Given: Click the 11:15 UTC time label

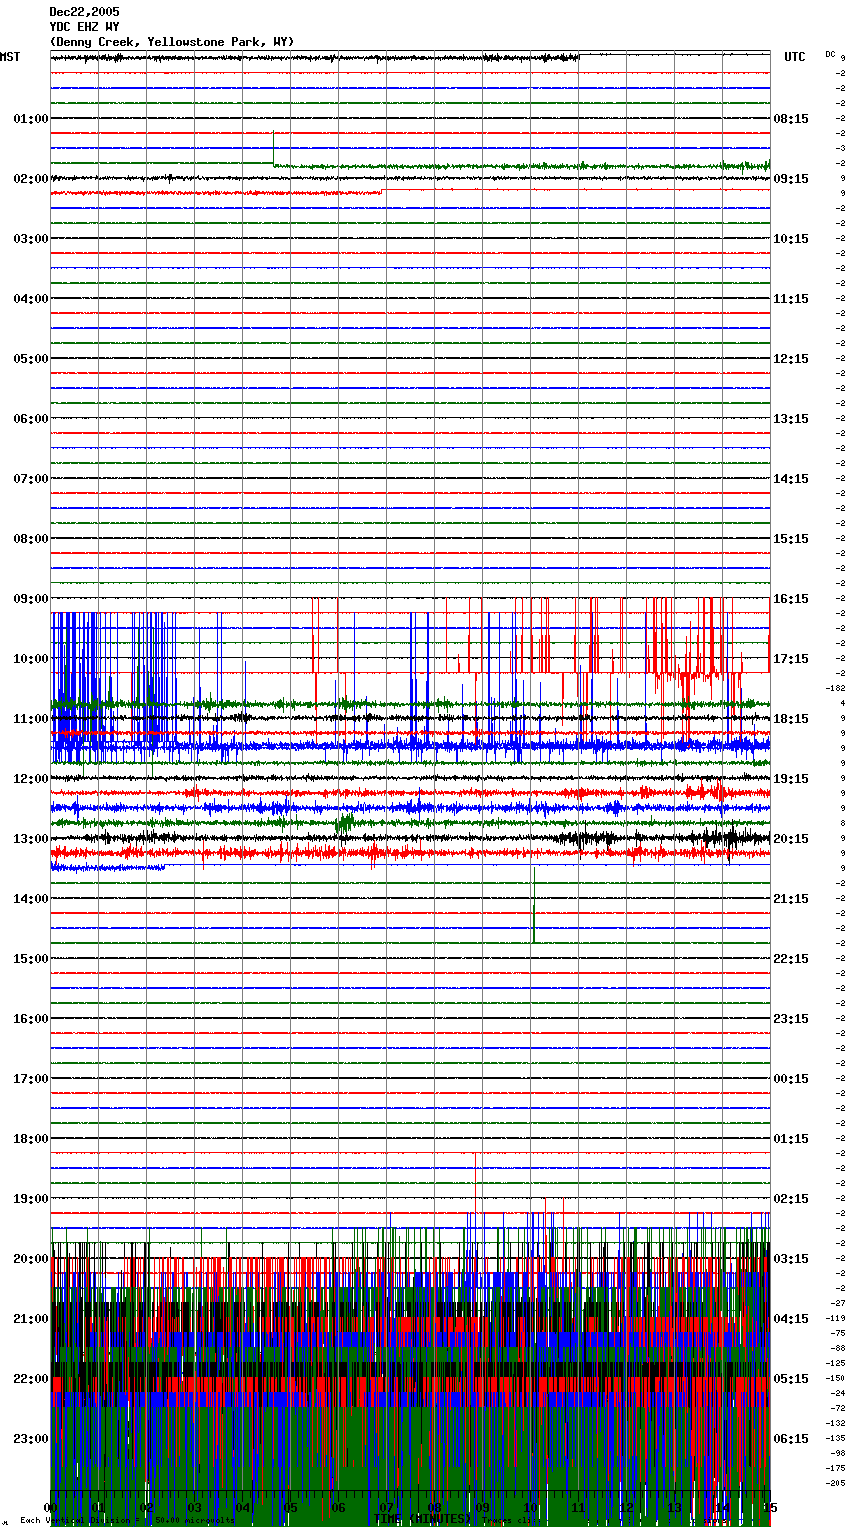Looking at the screenshot, I should (791, 299).
